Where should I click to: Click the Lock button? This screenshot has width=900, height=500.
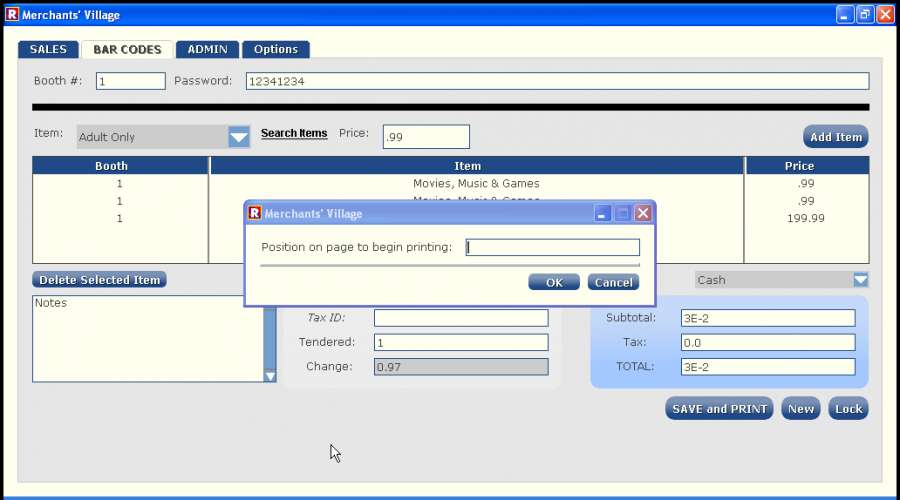pos(848,408)
